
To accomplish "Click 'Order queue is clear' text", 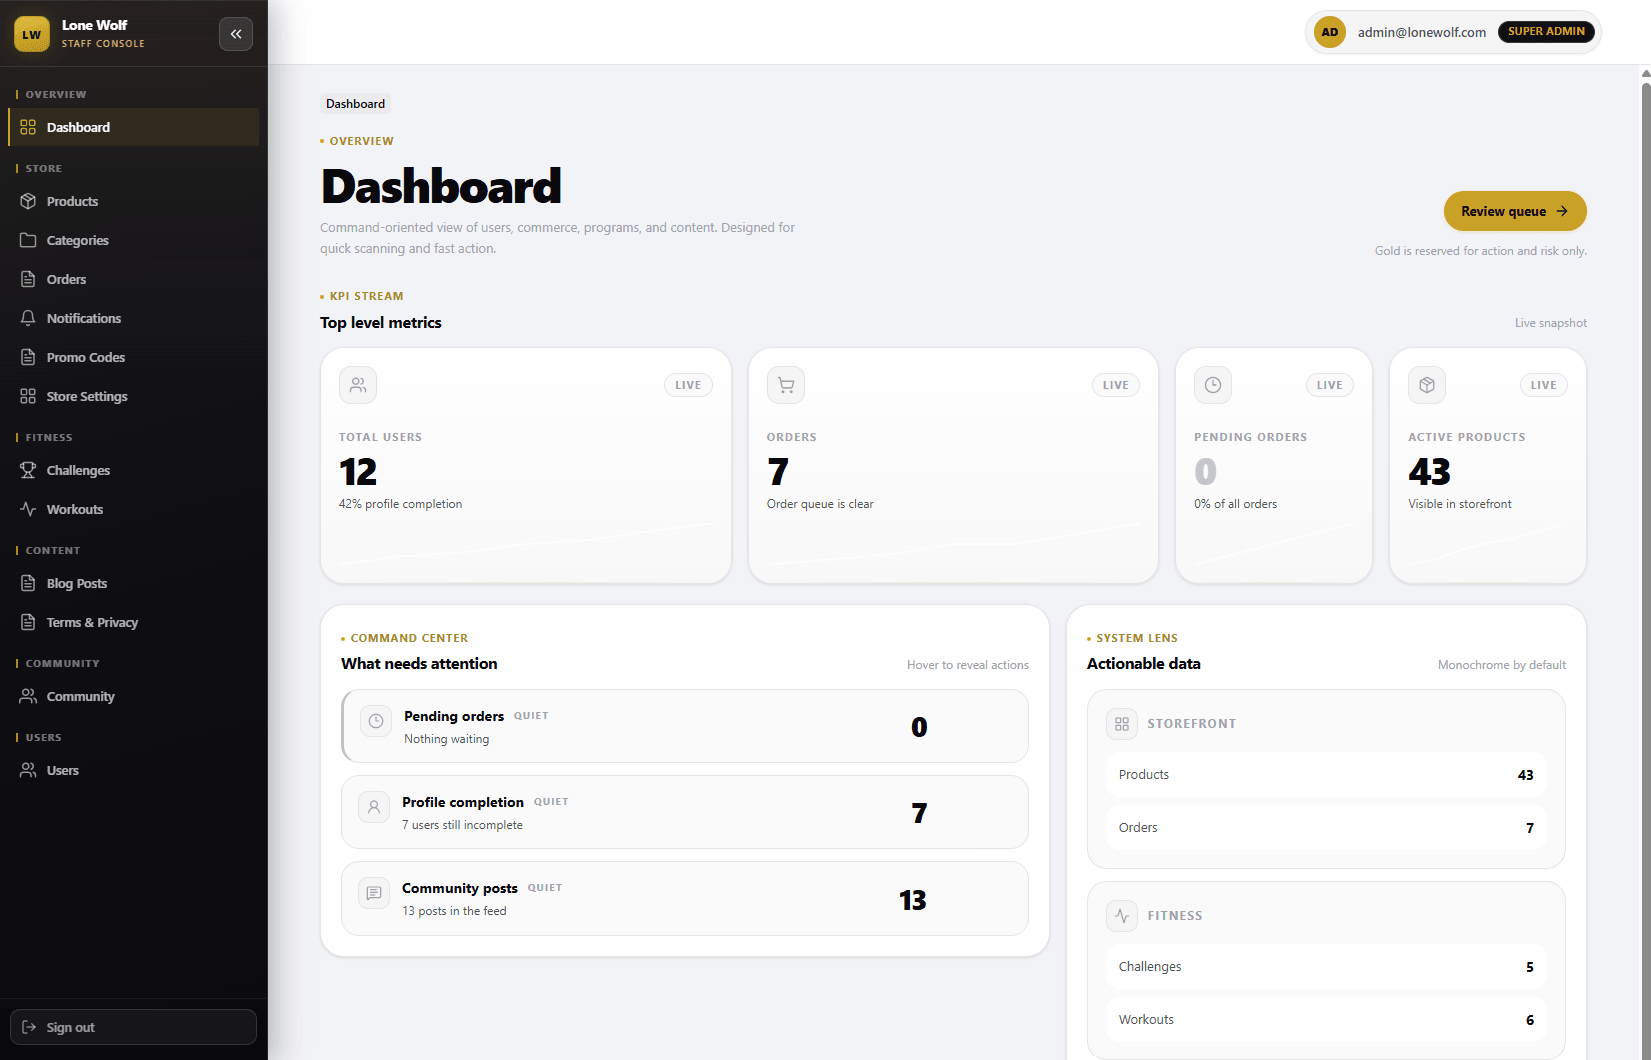I will pos(820,504).
